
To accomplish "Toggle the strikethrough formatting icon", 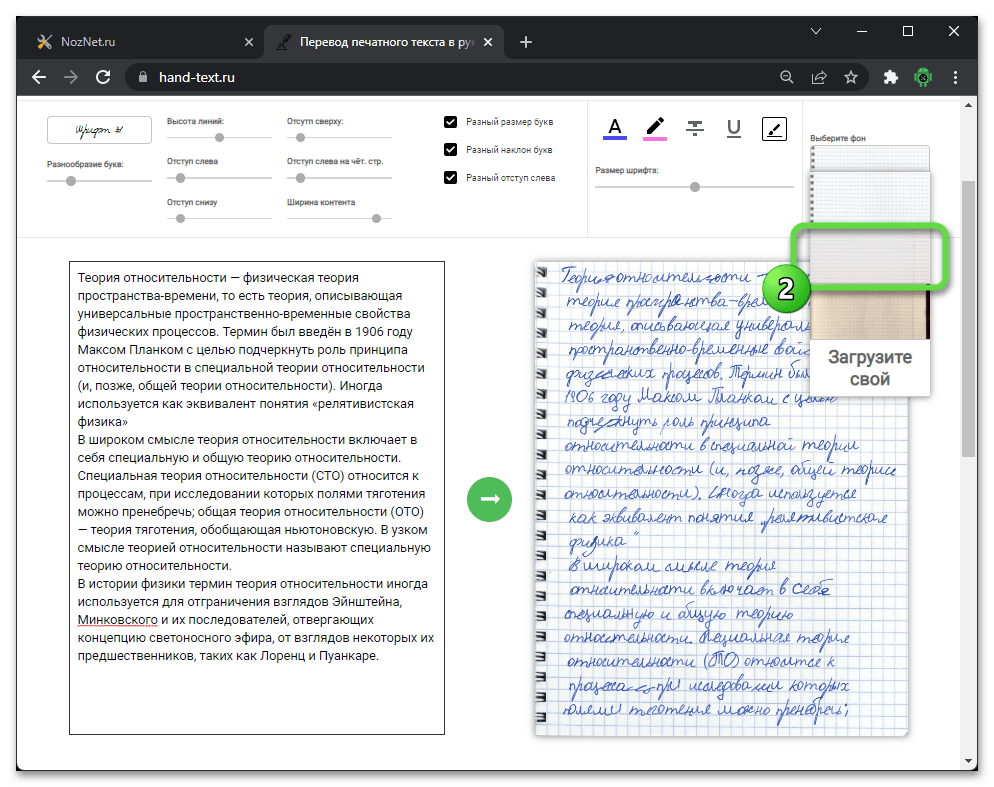I will 695,128.
